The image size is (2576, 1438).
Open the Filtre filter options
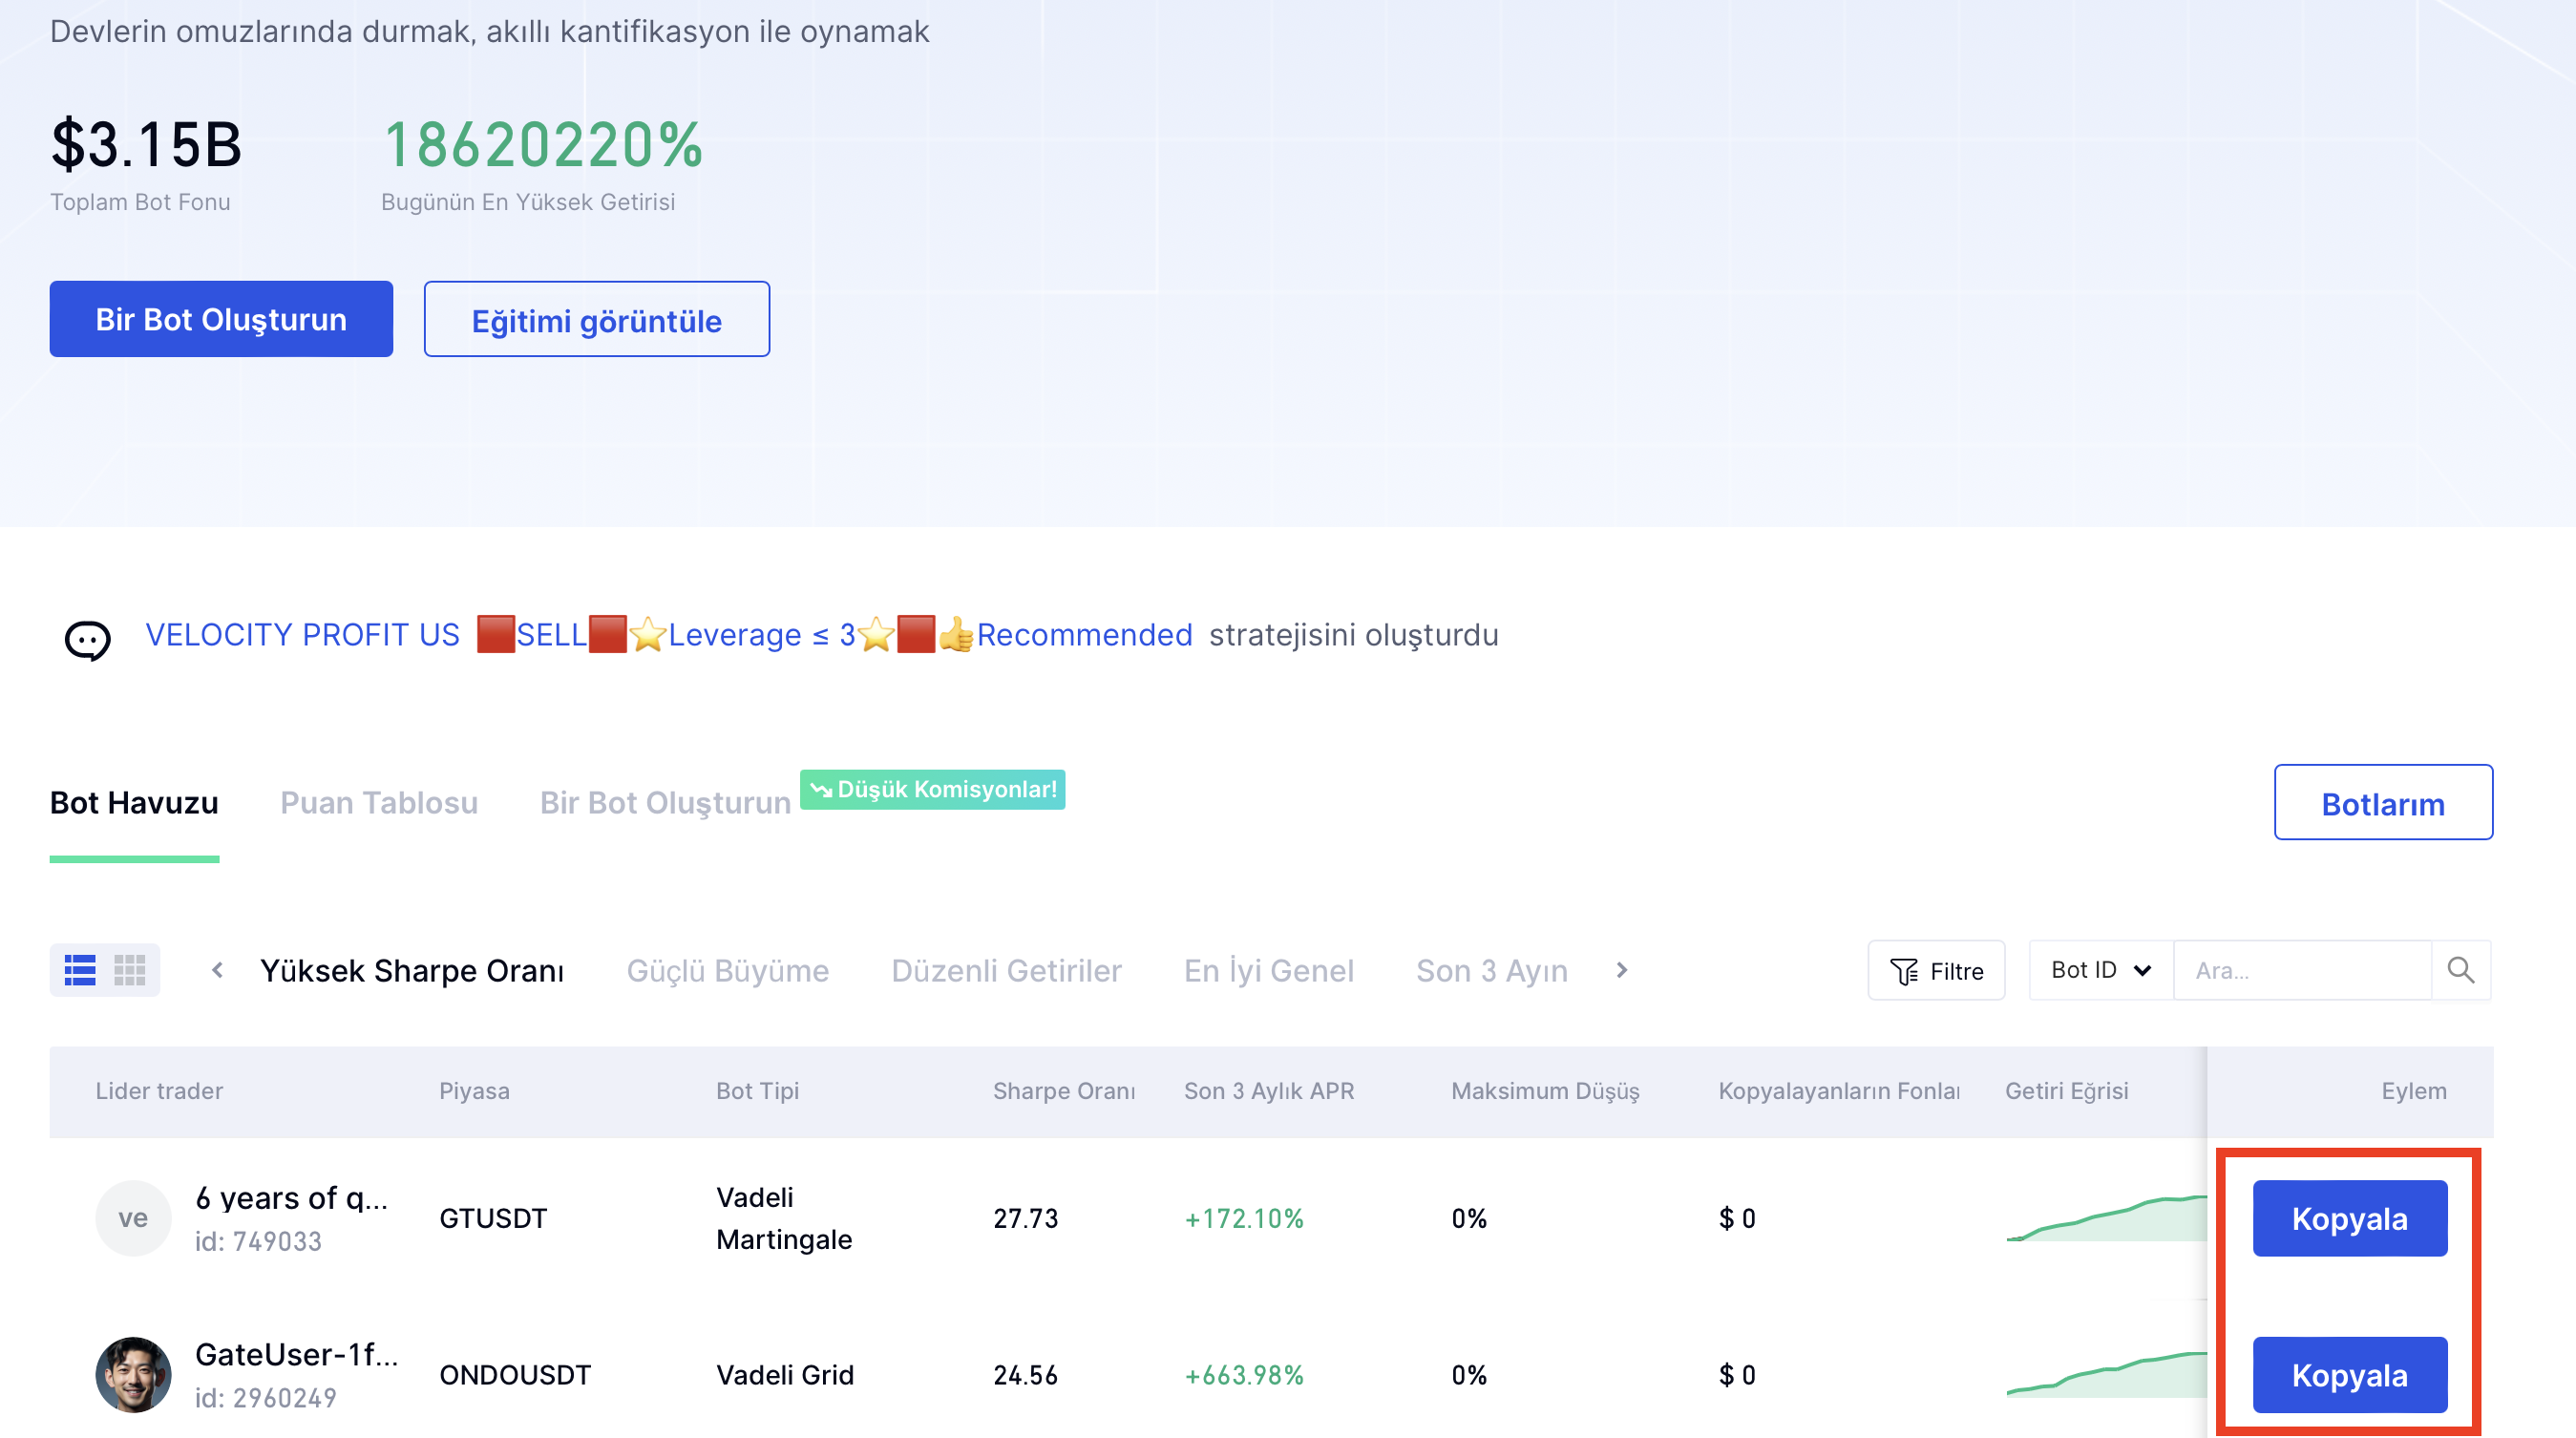[1936, 970]
